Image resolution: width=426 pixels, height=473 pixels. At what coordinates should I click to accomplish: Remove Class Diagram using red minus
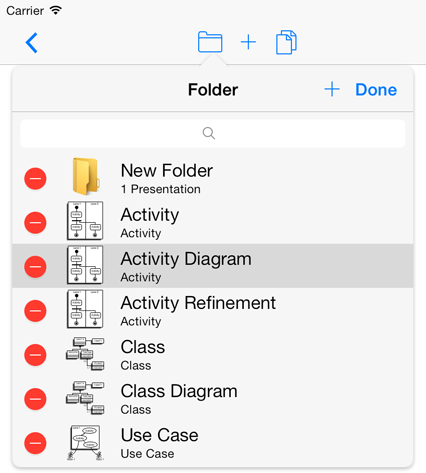pyautogui.click(x=35, y=399)
